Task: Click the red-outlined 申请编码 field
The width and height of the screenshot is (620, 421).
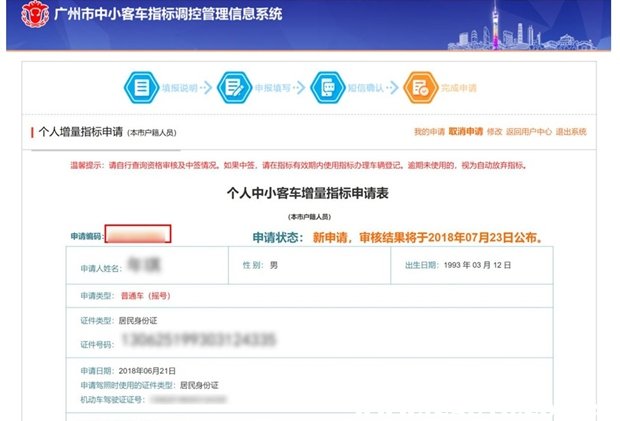Action: 138,235
